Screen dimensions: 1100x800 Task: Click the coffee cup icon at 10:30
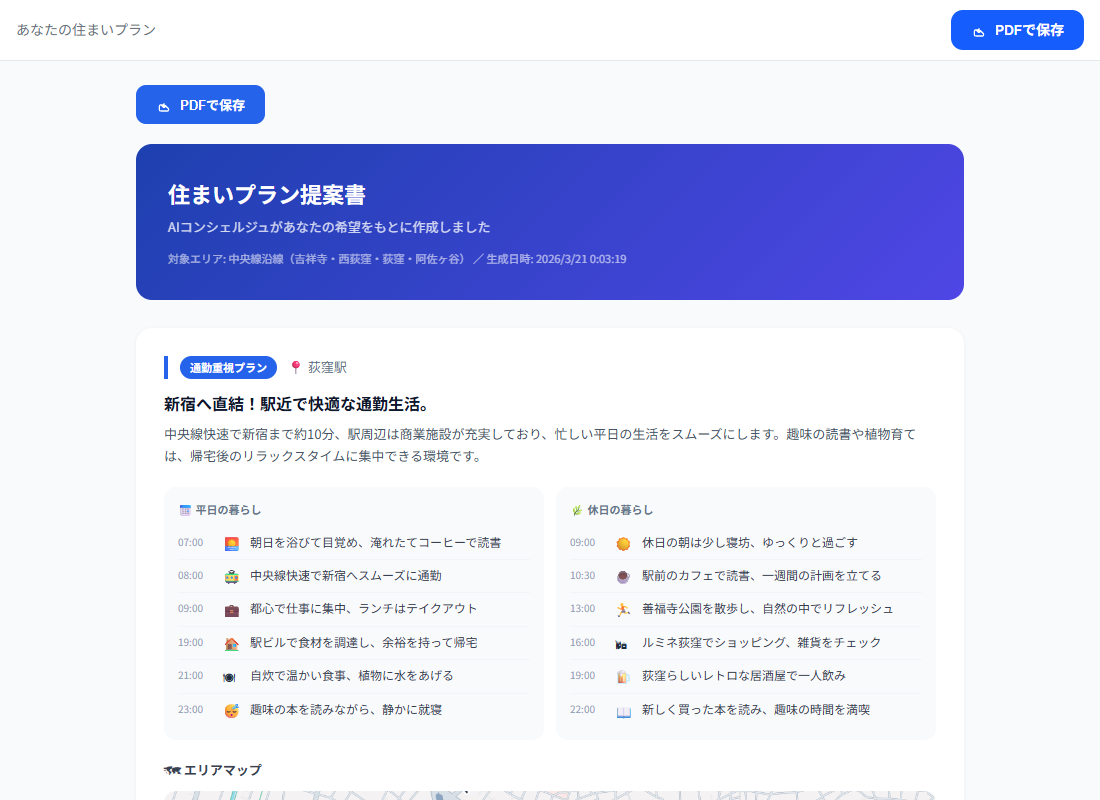[624, 577]
